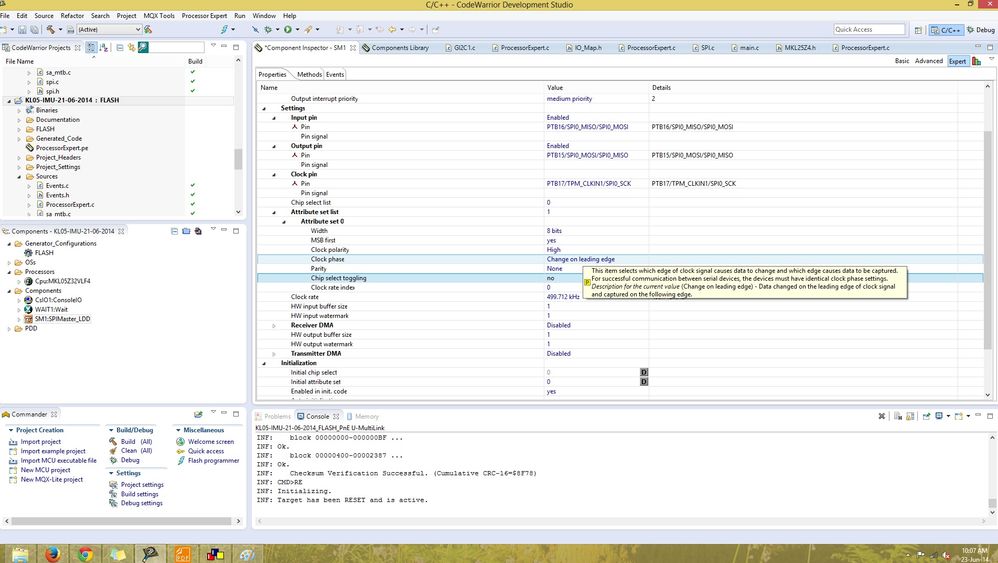This screenshot has width=998, height=563.
Task: Click the Clear Console X icon
Action: 882,416
